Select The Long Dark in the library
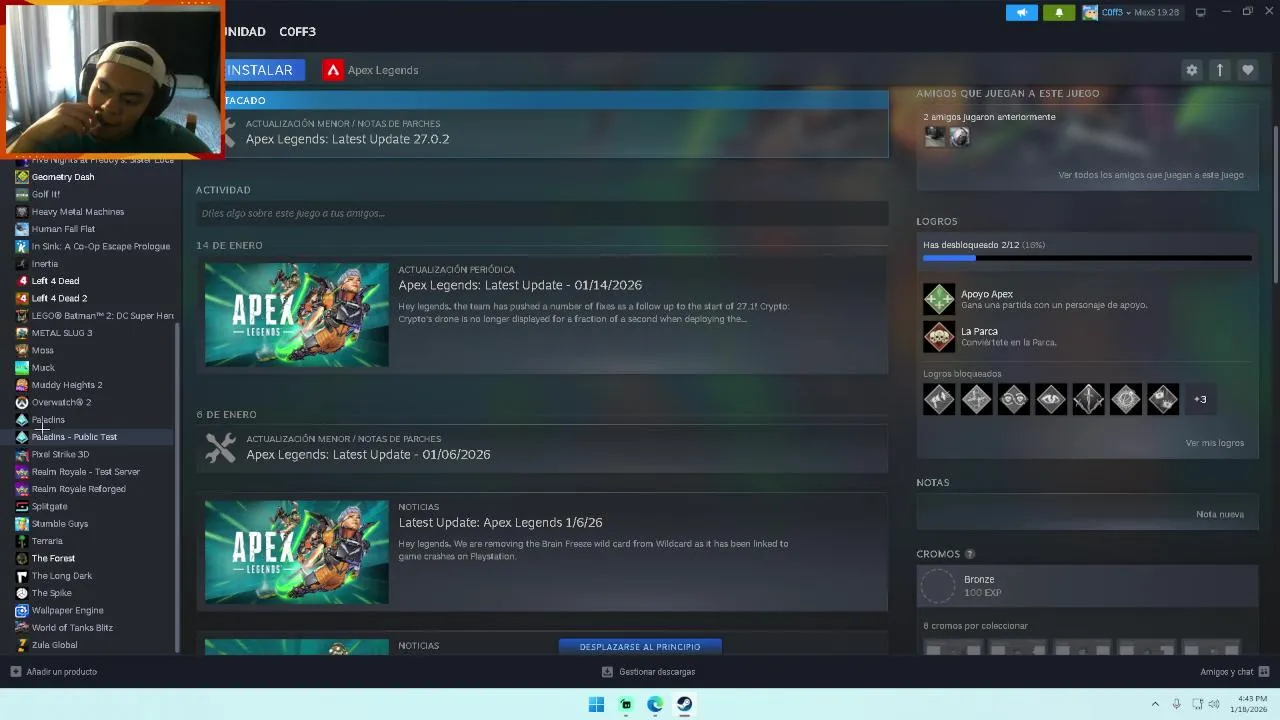 pyautogui.click(x=62, y=576)
